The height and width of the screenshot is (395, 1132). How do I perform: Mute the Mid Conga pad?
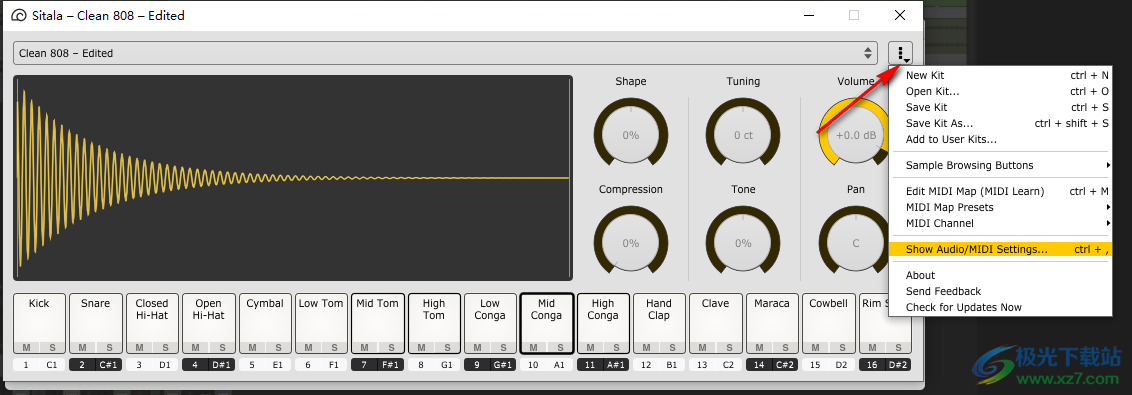(534, 347)
